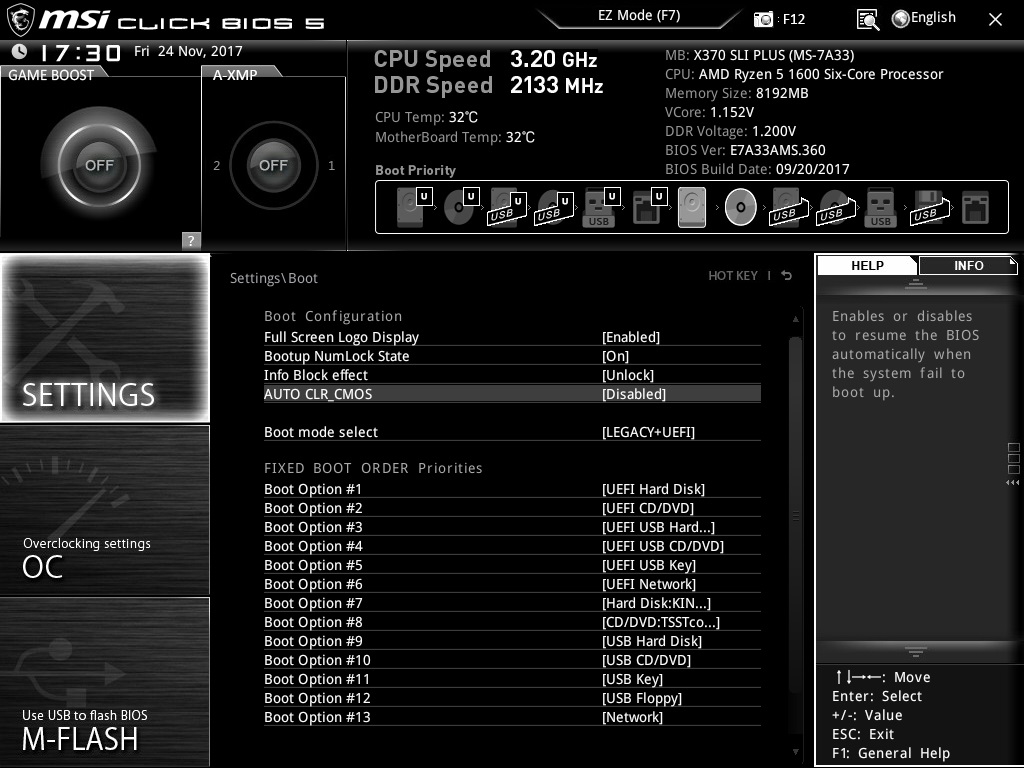1024x768 pixels.
Task: Click the legacy network boot priority icon
Action: coord(976,208)
